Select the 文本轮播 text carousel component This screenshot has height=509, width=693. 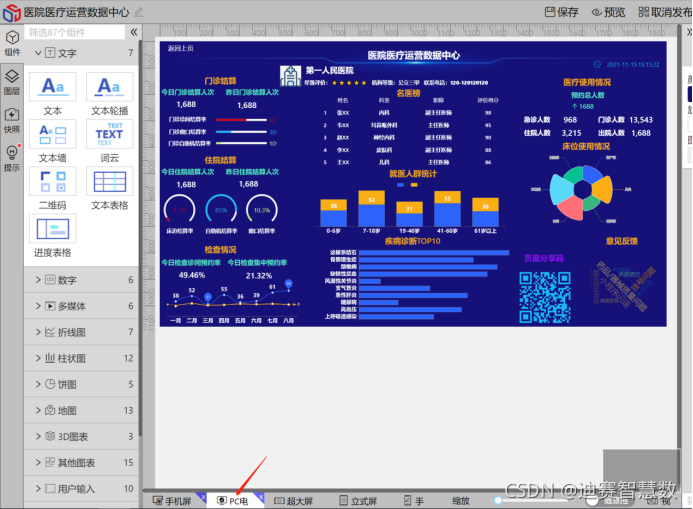(110, 94)
